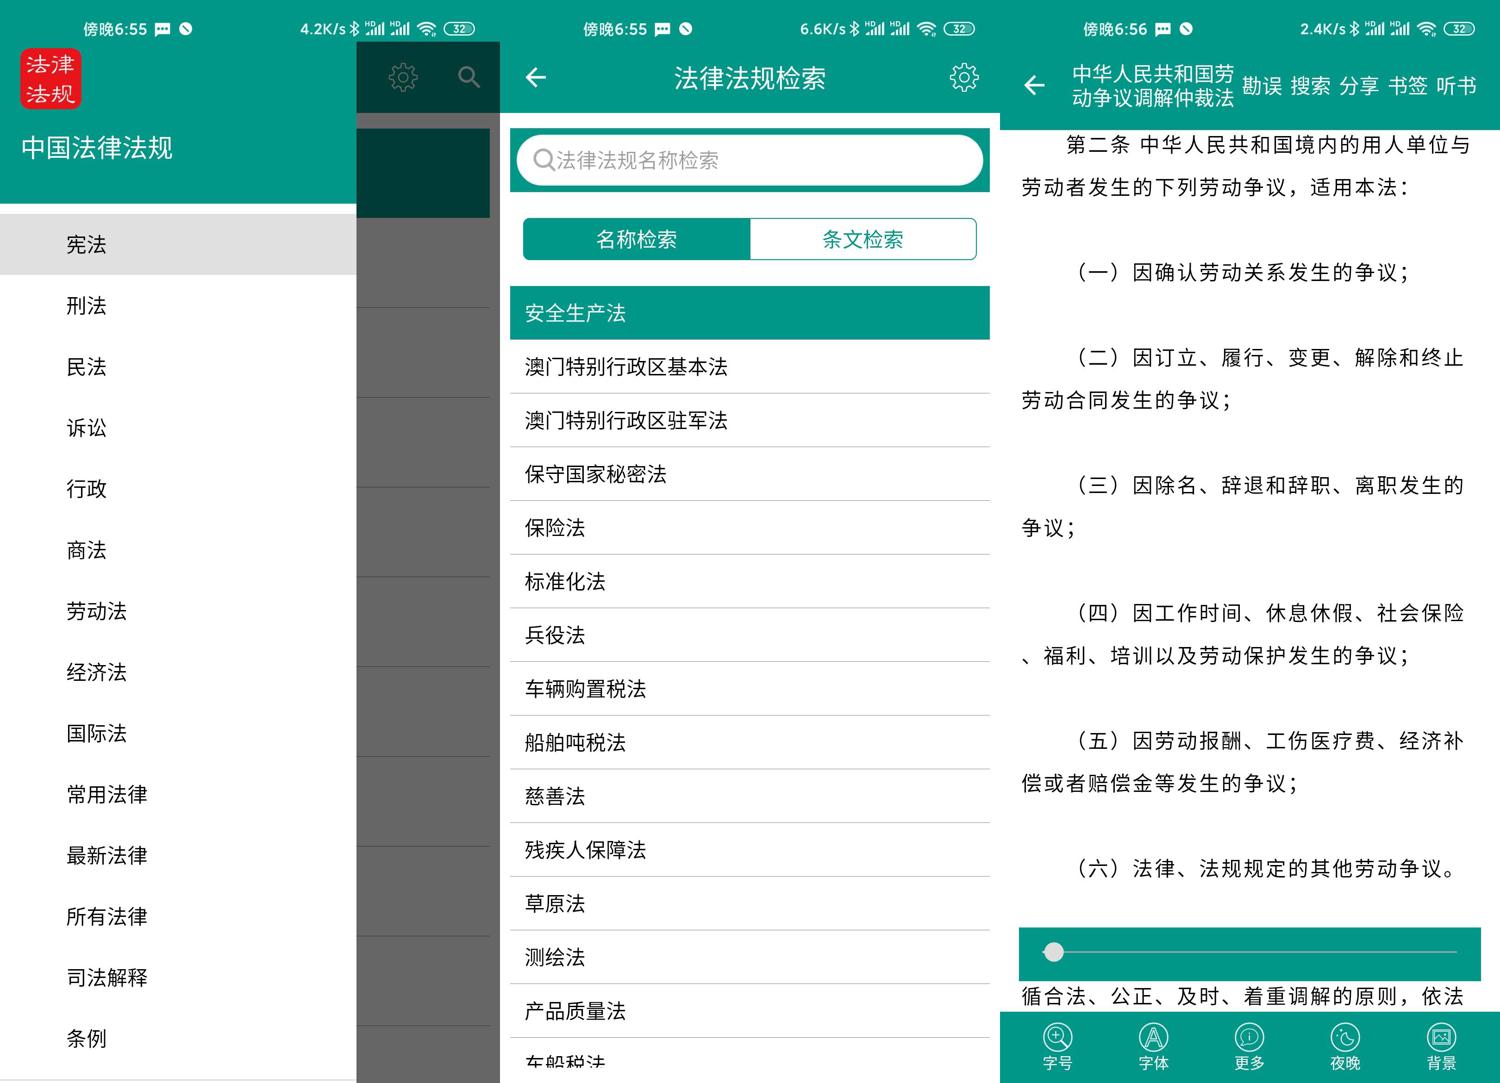The height and width of the screenshot is (1083, 1500).
Task: Click the settings gear in 法律法规检索 header
Action: 963,78
